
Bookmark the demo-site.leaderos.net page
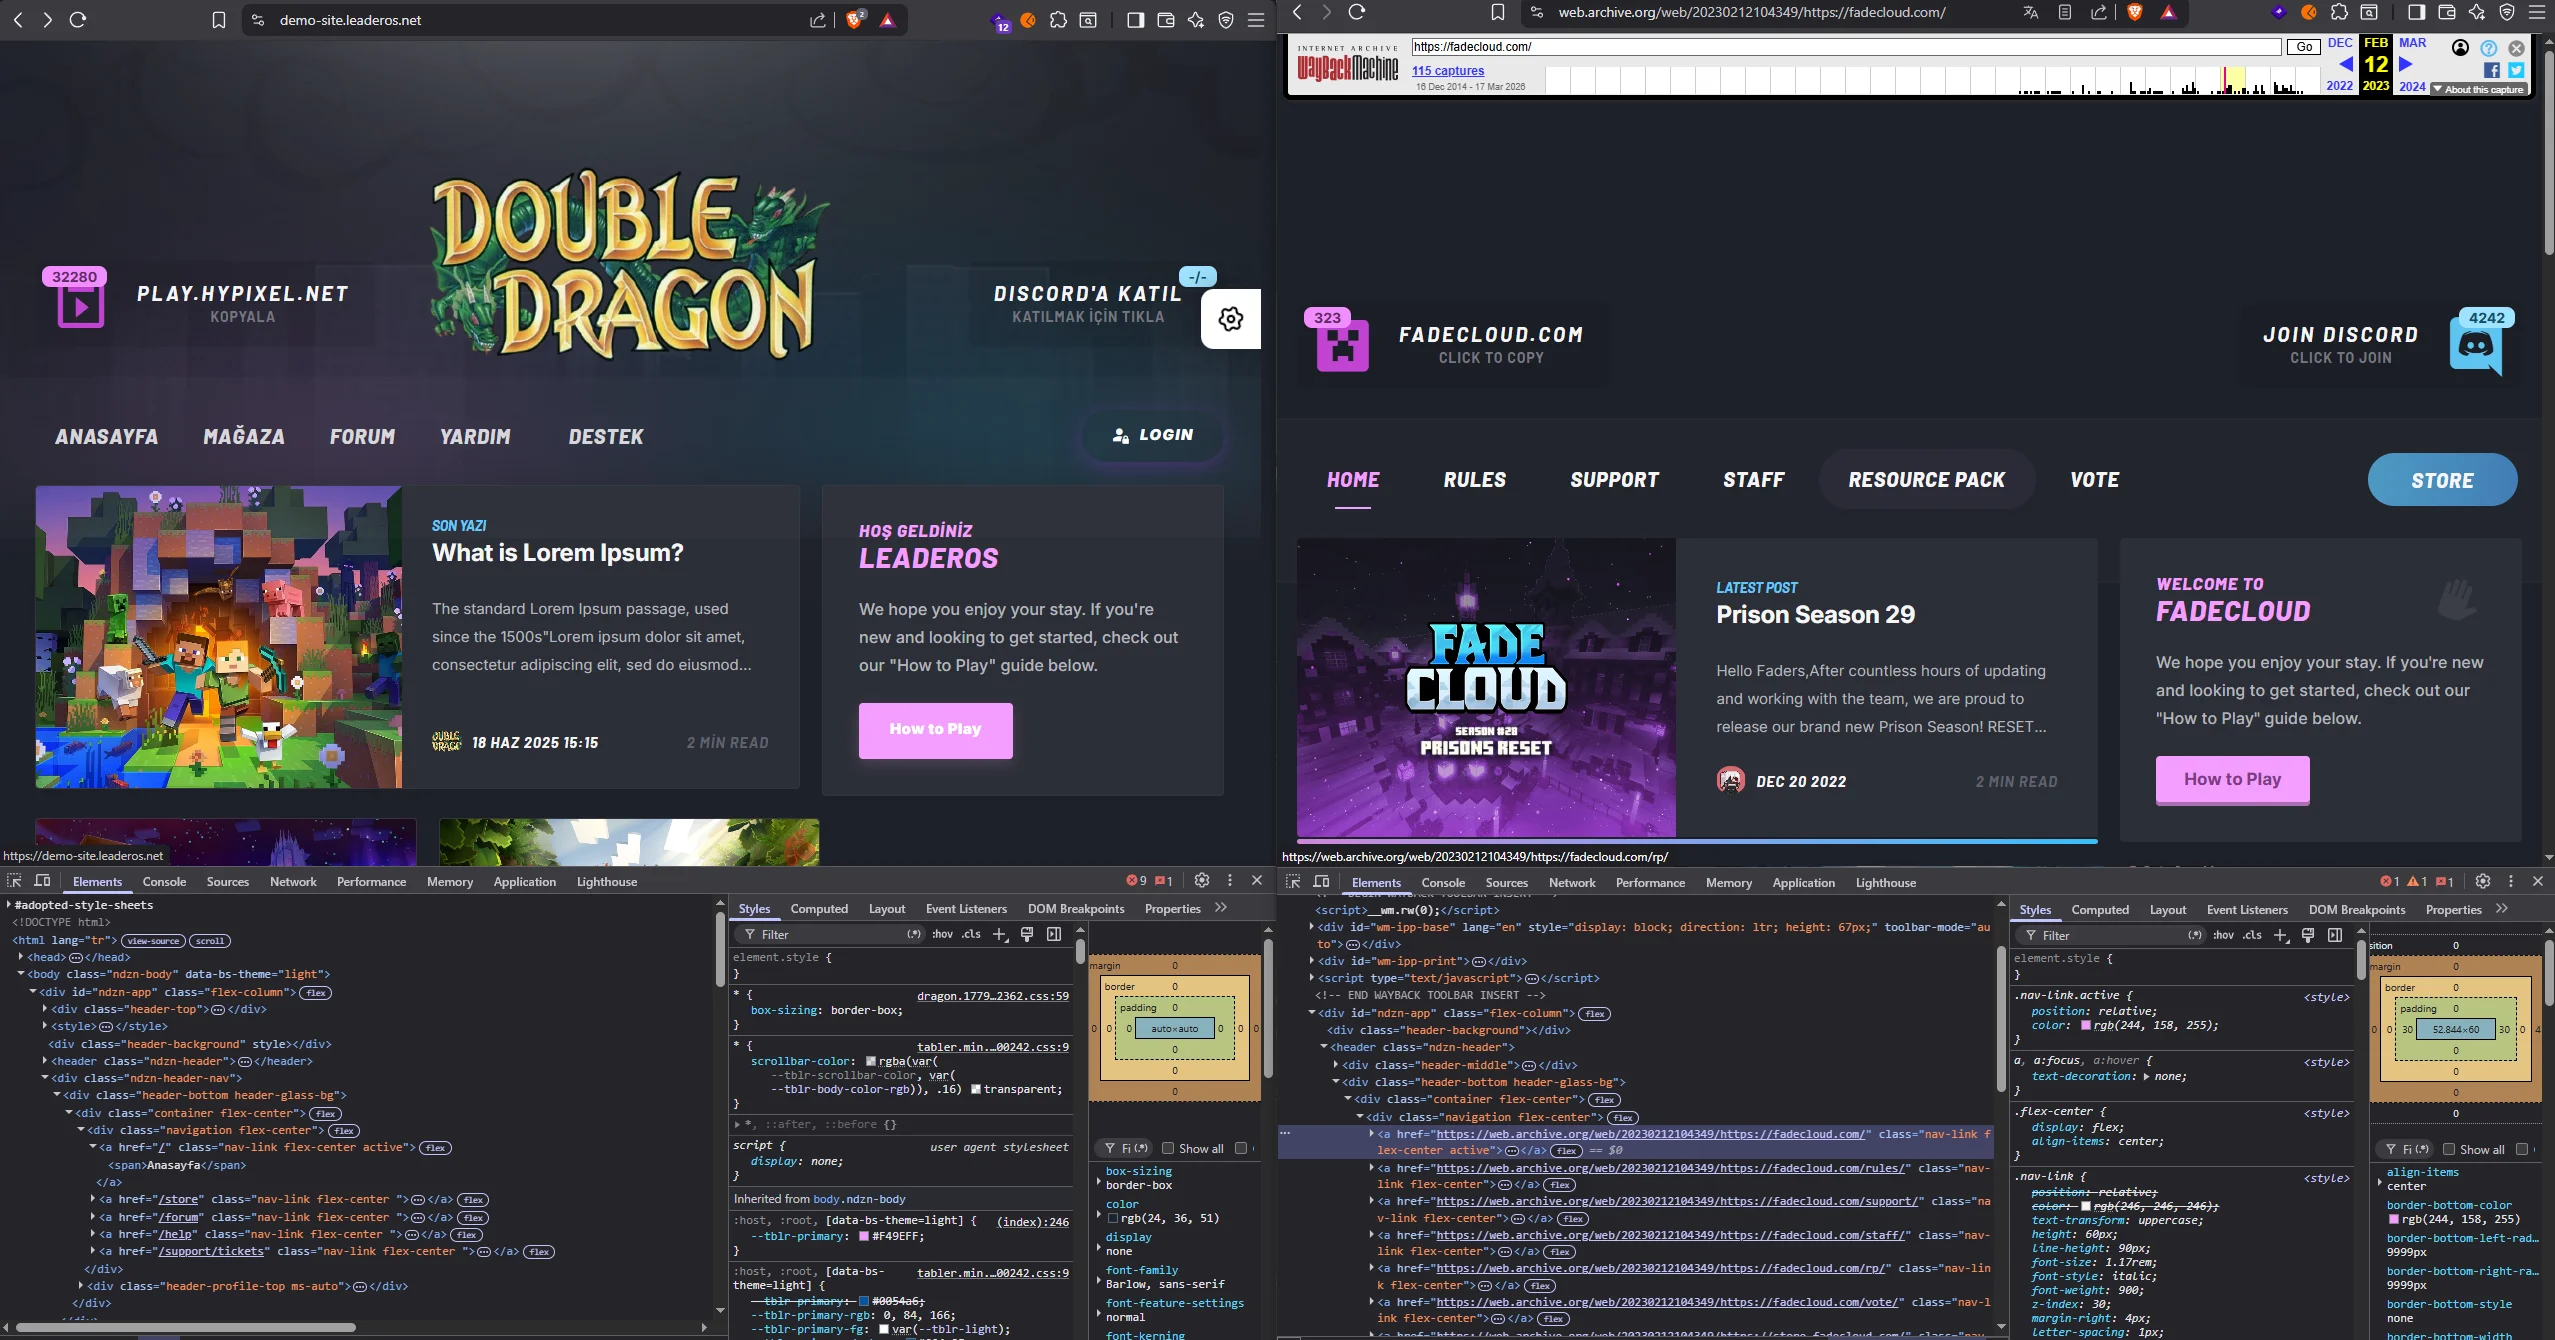coord(219,20)
